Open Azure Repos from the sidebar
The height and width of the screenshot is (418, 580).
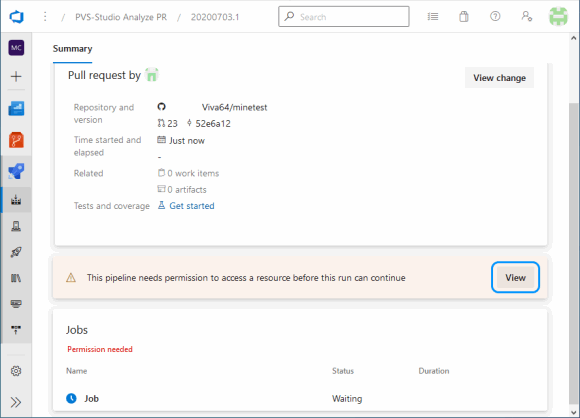point(16,140)
